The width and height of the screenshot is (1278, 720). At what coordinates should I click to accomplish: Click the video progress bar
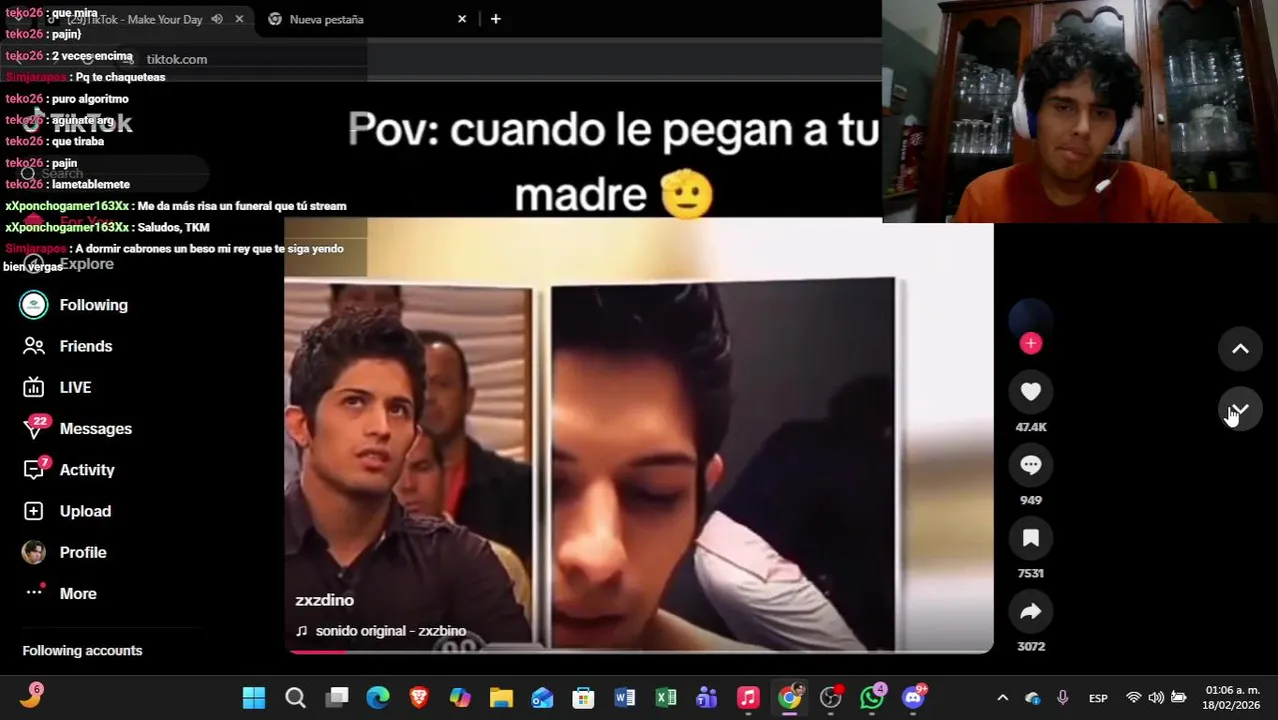(x=639, y=651)
